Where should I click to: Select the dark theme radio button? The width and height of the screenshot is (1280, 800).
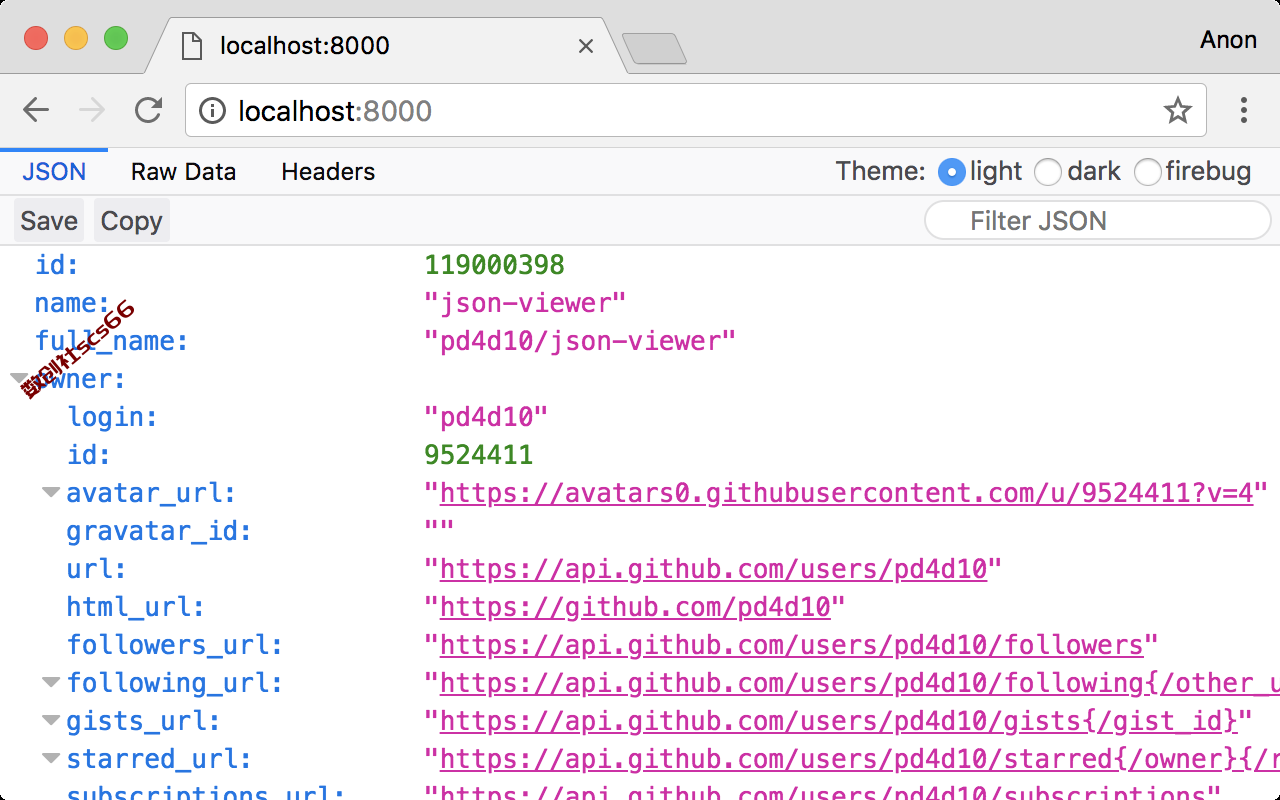point(1047,172)
